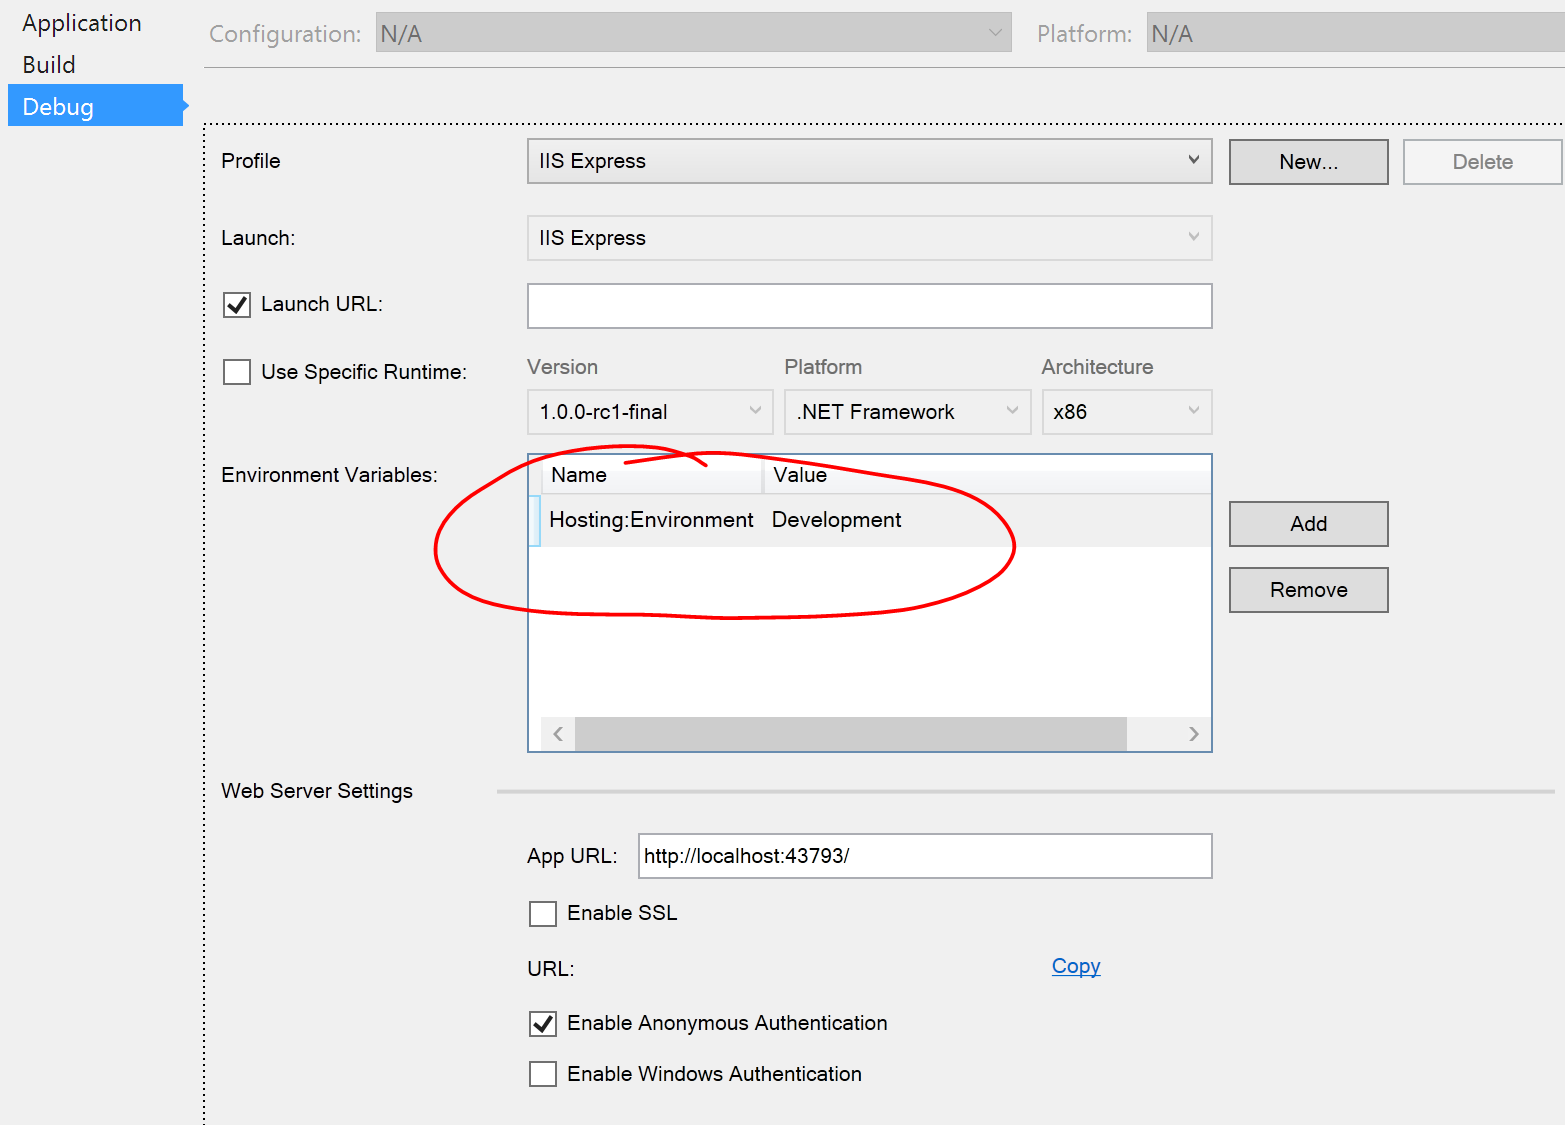Enable Use Specific Runtime checkbox

(x=237, y=372)
